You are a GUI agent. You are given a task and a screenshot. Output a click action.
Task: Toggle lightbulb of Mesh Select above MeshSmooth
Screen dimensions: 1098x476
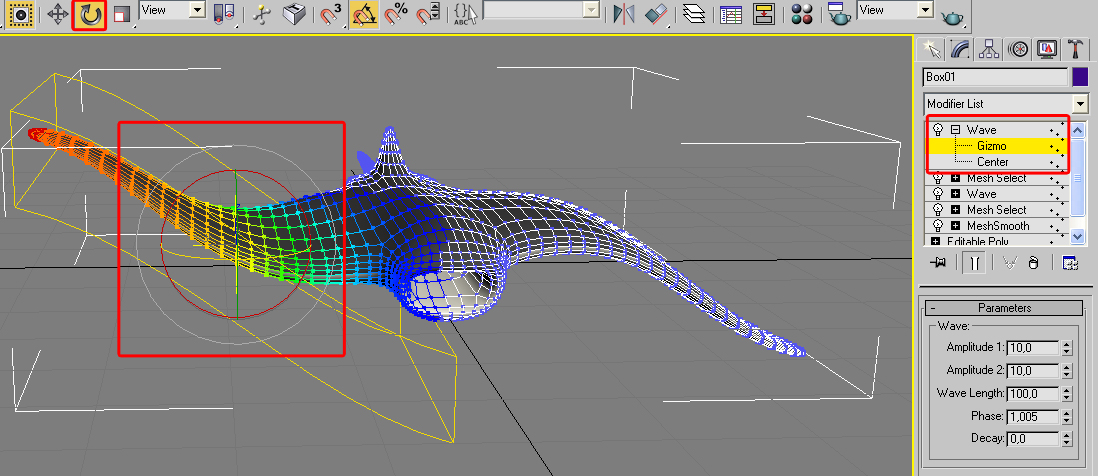[x=938, y=210]
